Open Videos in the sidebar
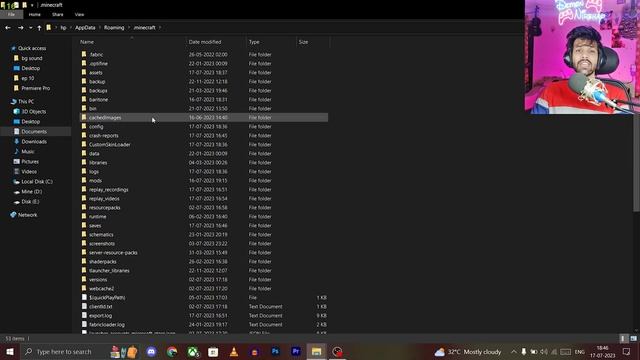The image size is (640, 360). point(29,171)
